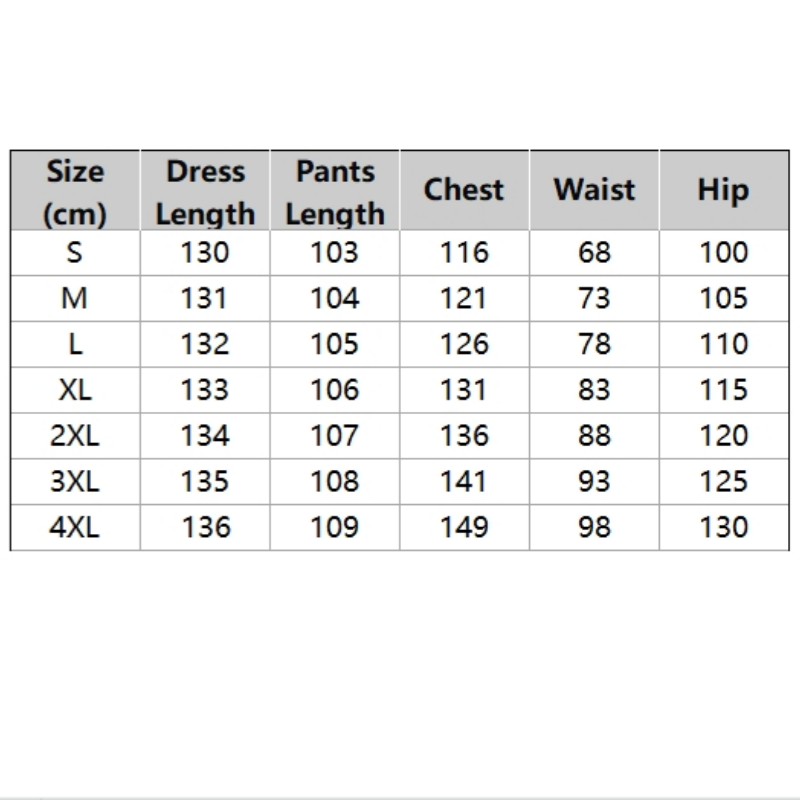Select the Hip column header
This screenshot has width=800, height=800.
(x=723, y=190)
